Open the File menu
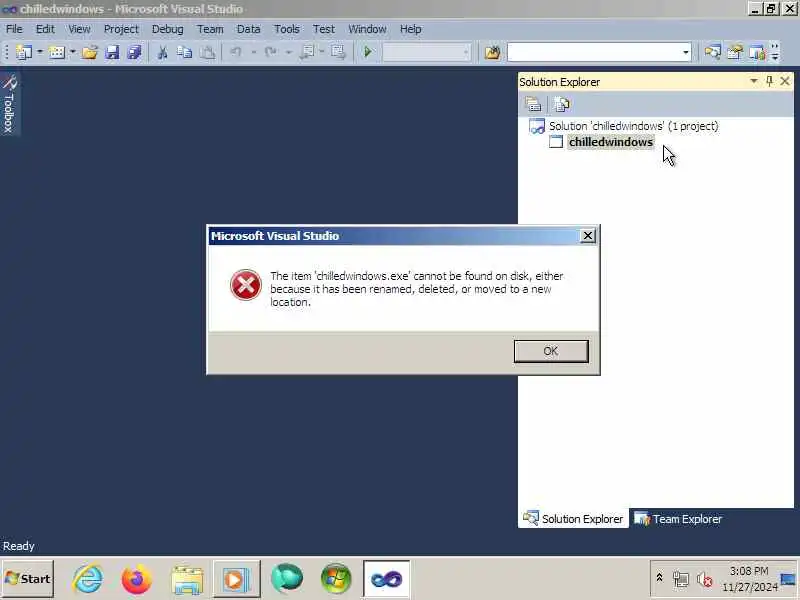The height and width of the screenshot is (600, 800). coord(14,29)
